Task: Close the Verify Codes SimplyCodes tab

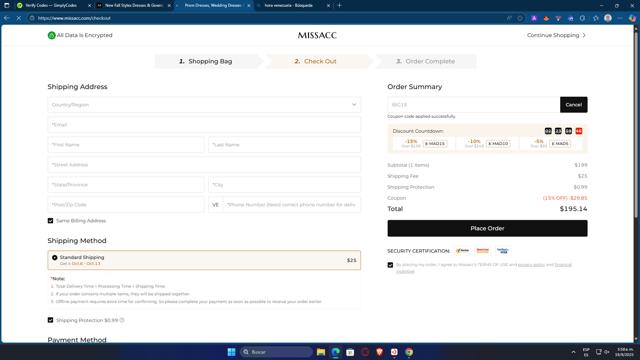Action: 89,6
